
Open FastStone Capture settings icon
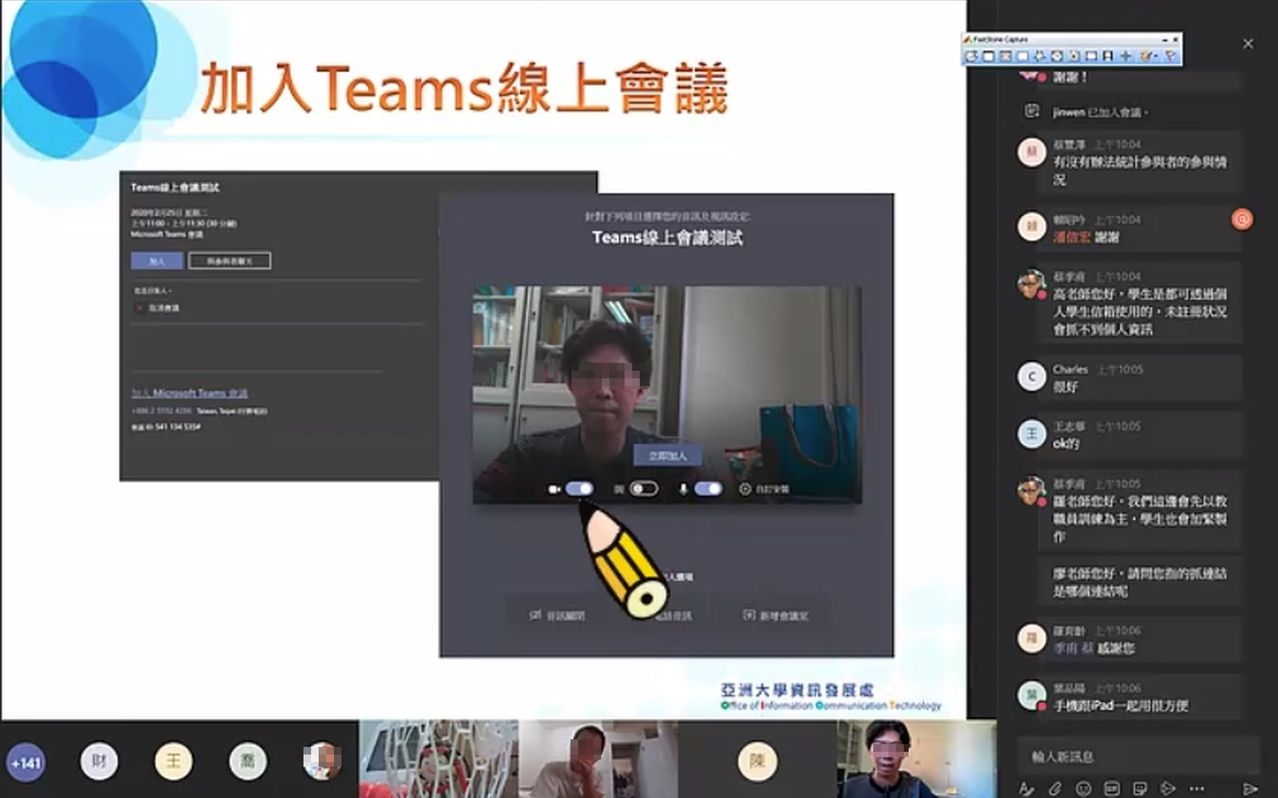click(1170, 56)
